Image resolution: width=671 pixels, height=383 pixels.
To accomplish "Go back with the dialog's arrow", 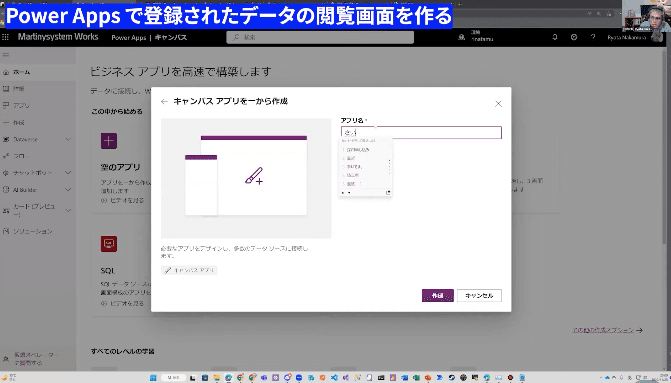I will 164,101.
